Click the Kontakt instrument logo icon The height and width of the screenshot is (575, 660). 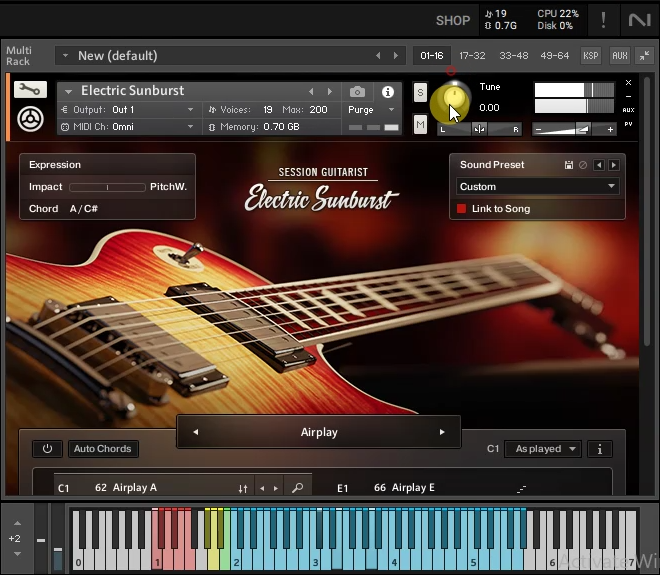30,119
